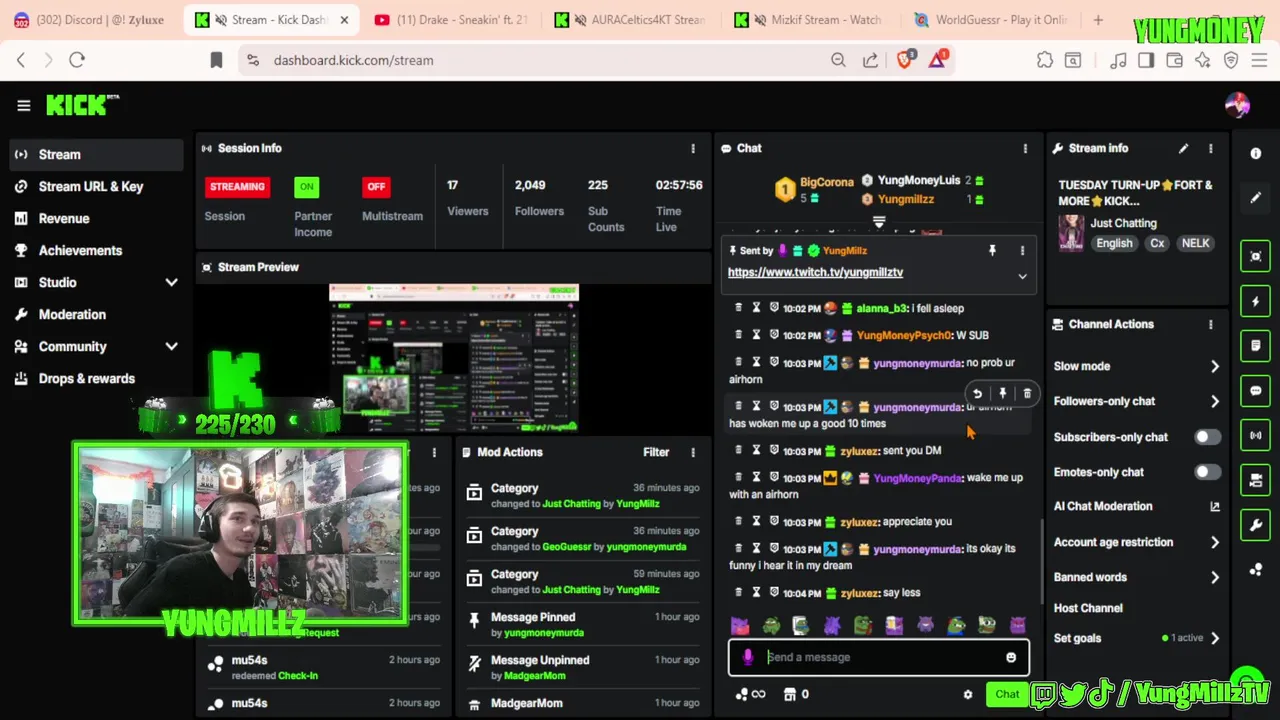Expand Community section in sidebar

click(x=171, y=347)
